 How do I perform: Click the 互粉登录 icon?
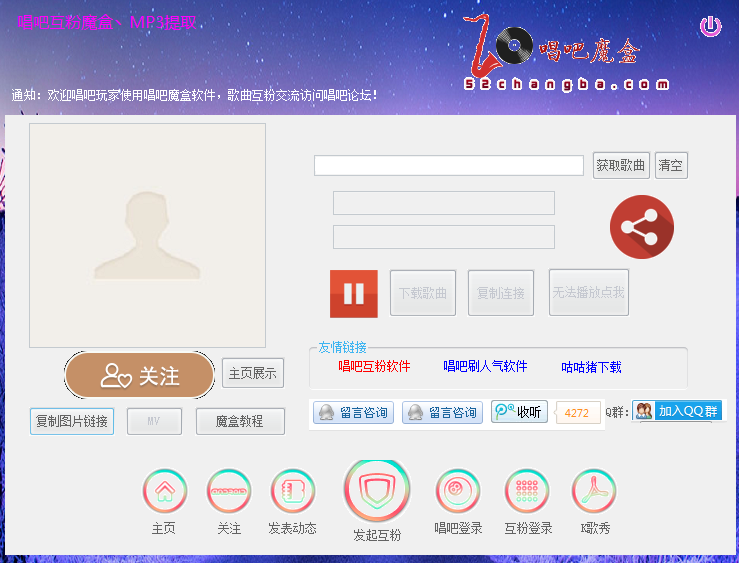[527, 491]
